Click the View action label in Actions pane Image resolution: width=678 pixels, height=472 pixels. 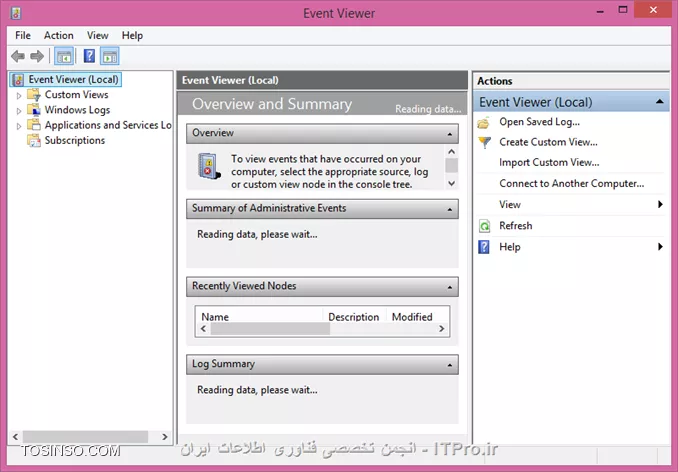click(510, 204)
